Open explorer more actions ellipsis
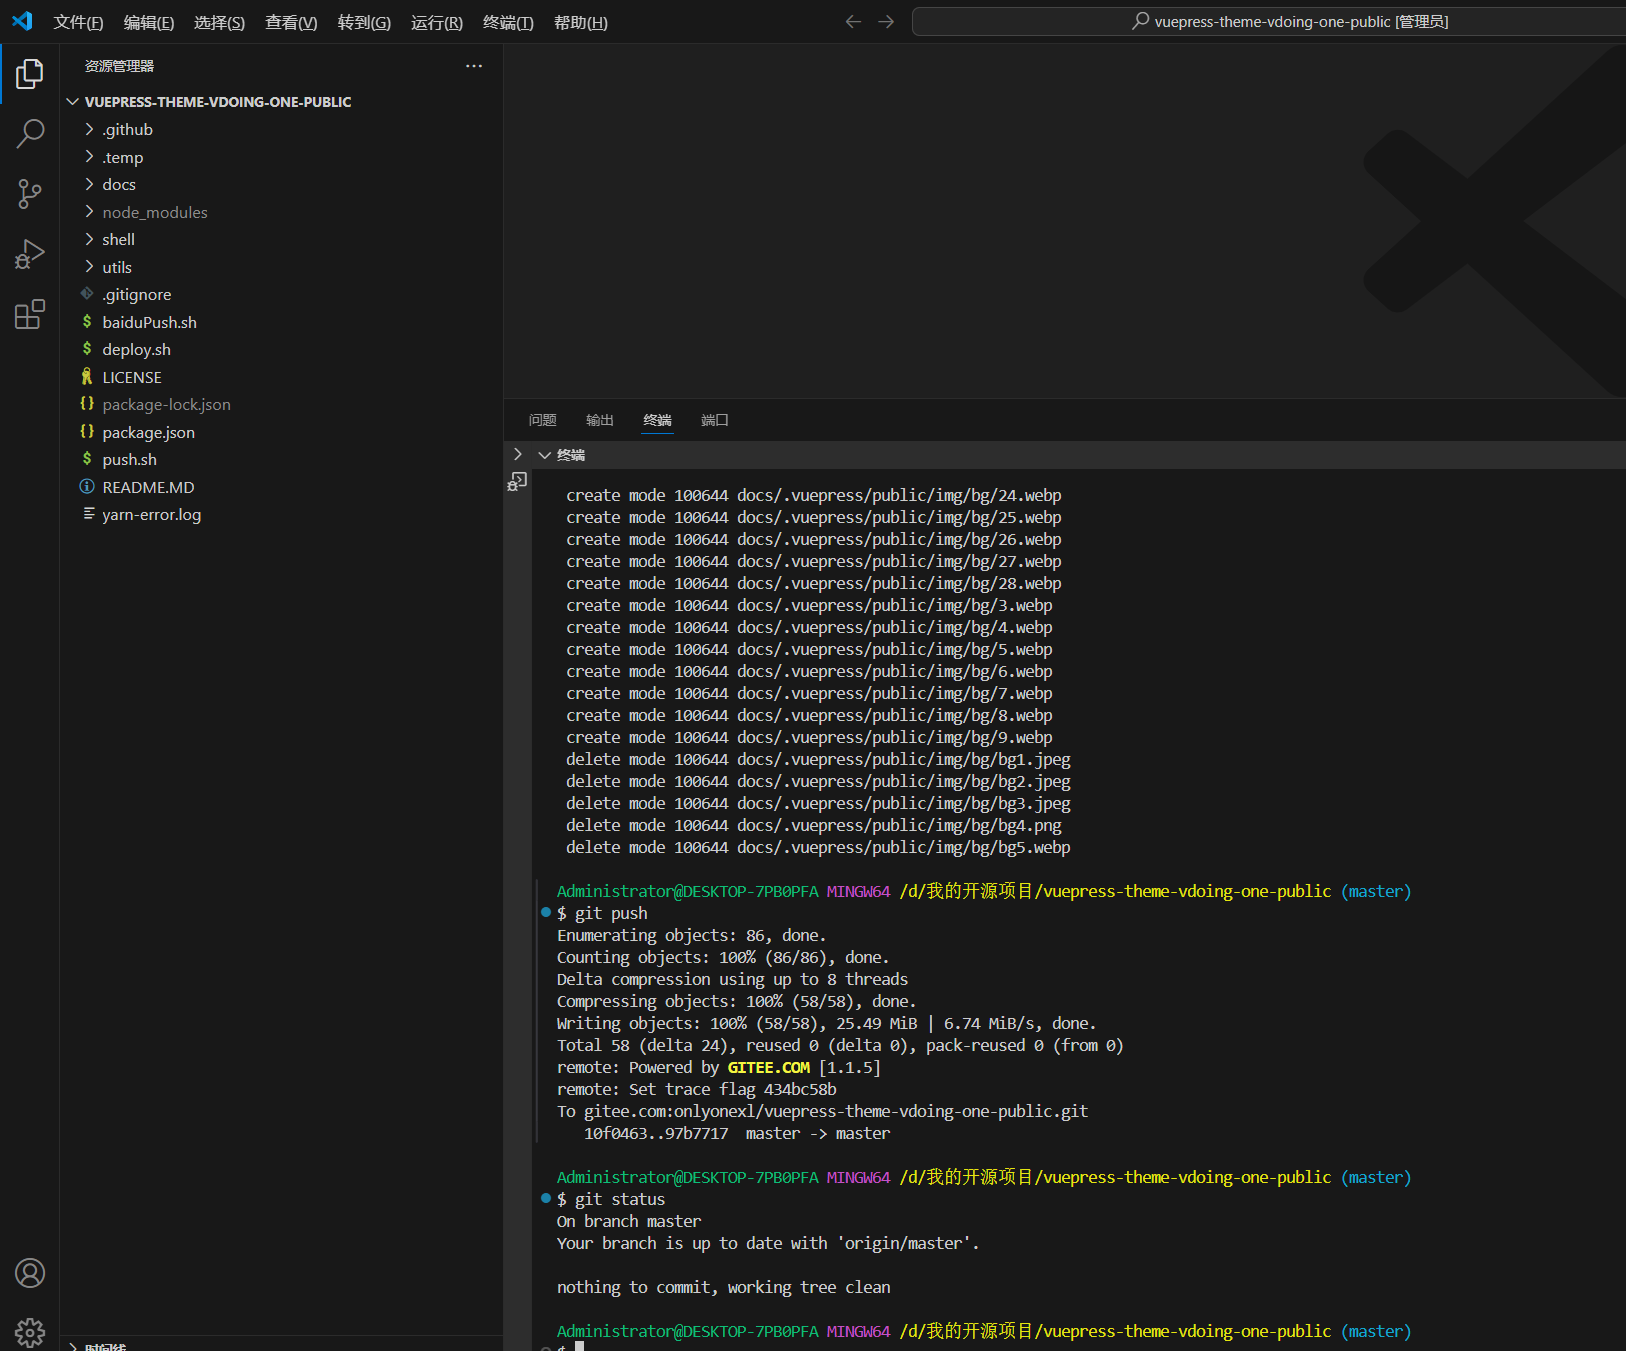The image size is (1626, 1351). (x=474, y=66)
